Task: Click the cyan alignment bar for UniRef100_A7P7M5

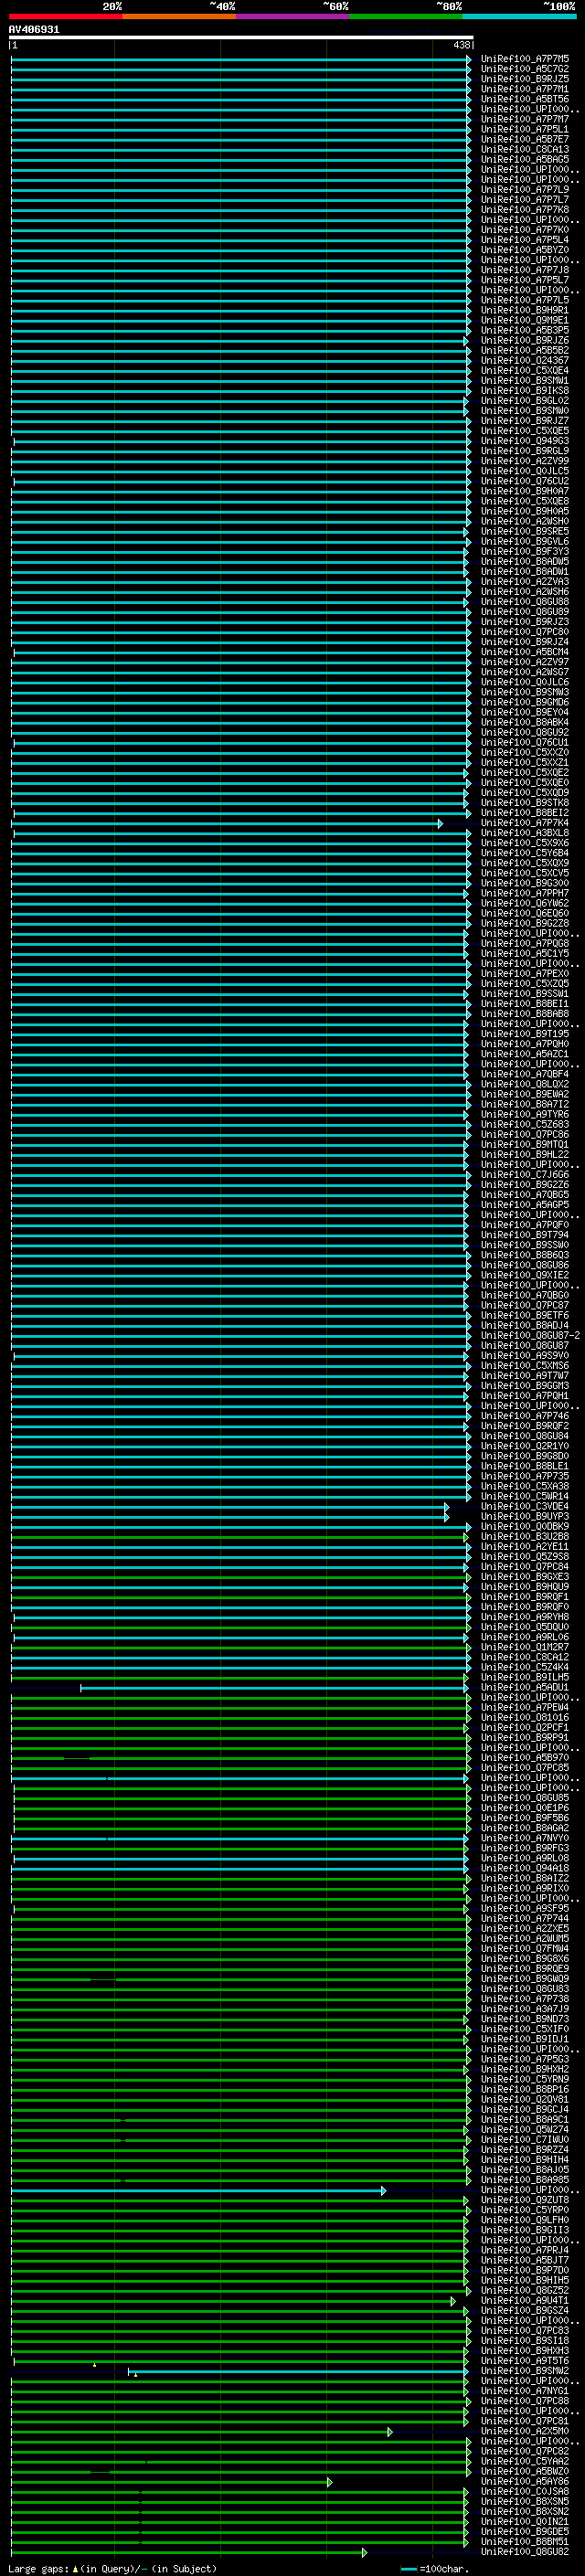Action: (240, 59)
